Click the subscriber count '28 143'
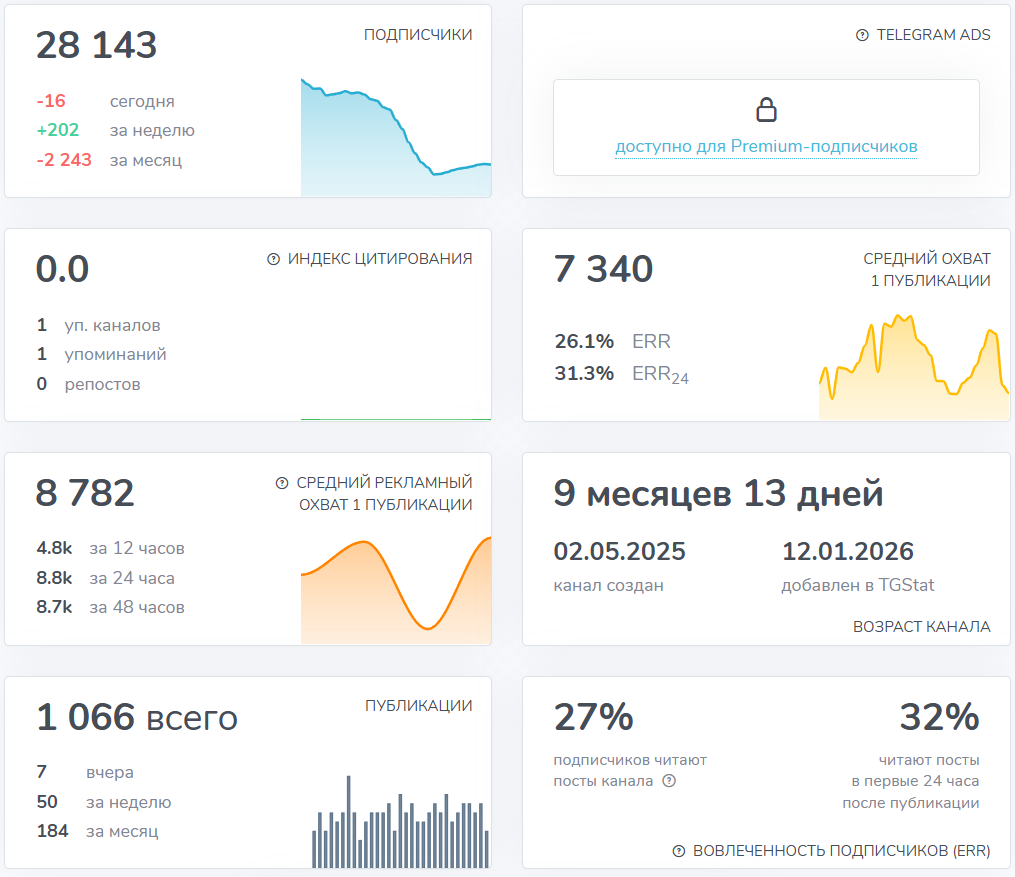This screenshot has width=1015, height=877. [96, 45]
